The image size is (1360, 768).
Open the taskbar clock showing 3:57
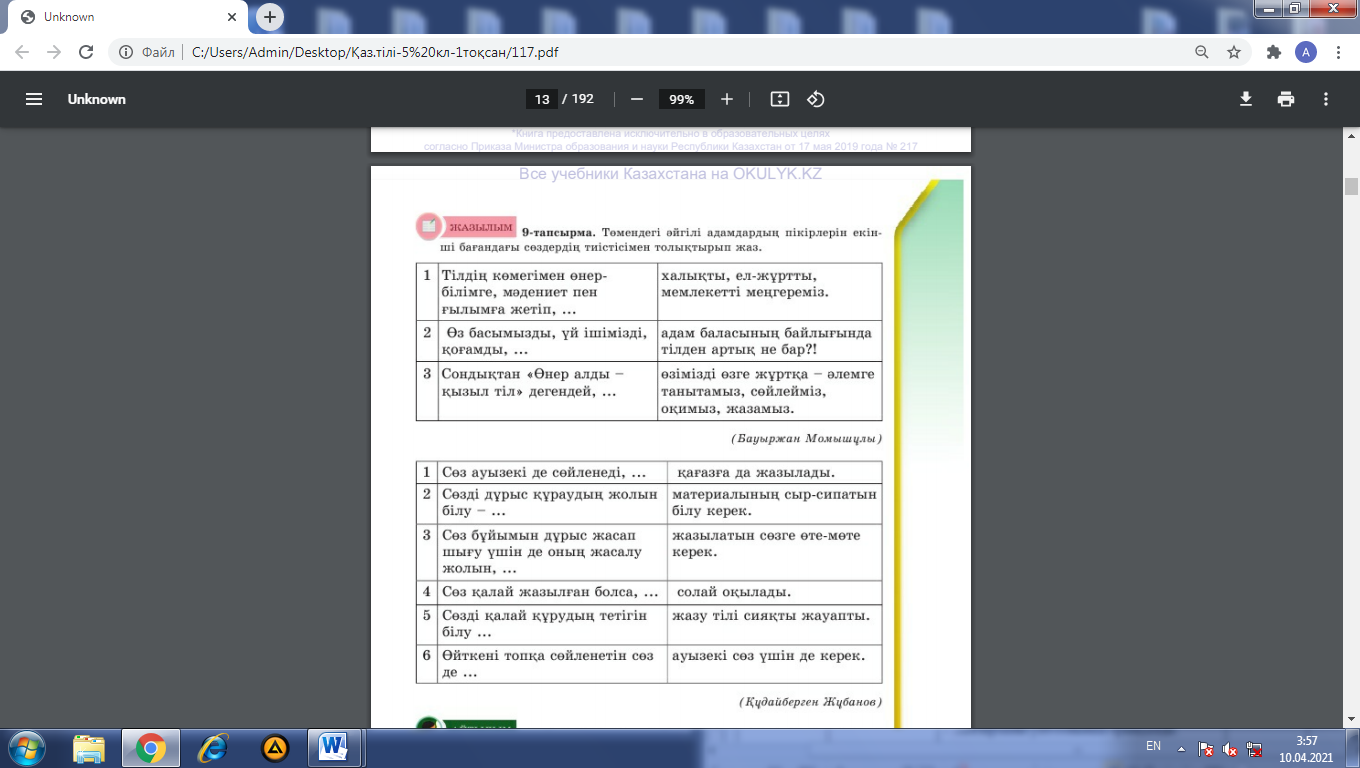(x=1306, y=748)
